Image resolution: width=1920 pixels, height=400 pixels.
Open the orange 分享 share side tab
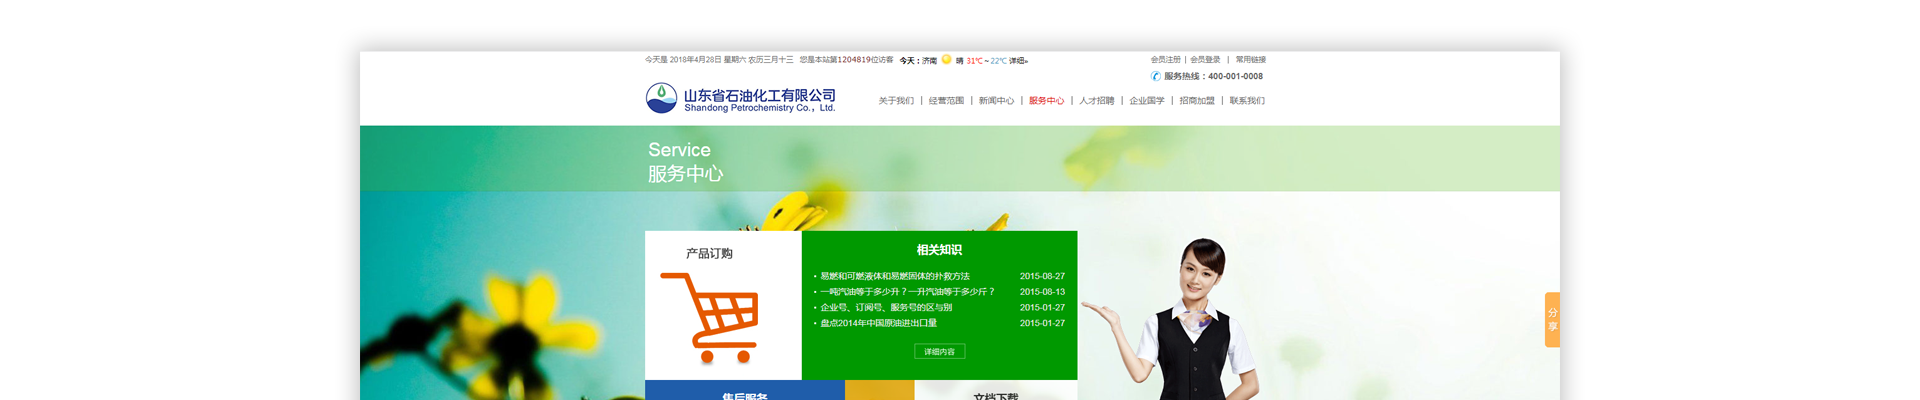1552,320
